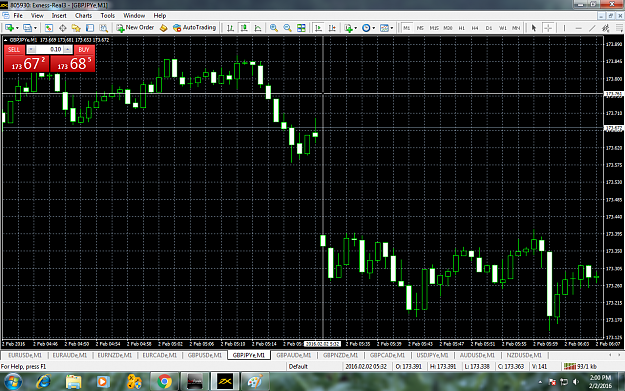Viewport: 625px width, 391px height.
Task: Open a new chart window
Action: click(9, 28)
